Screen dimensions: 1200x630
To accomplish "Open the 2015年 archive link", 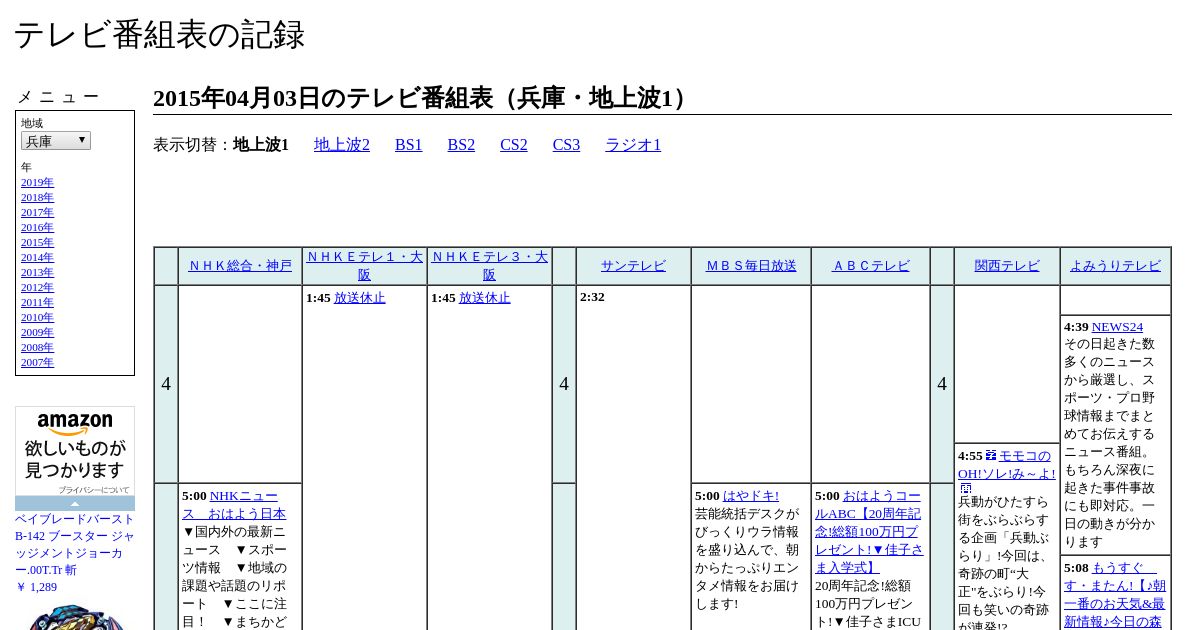I will pyautogui.click(x=37, y=242).
